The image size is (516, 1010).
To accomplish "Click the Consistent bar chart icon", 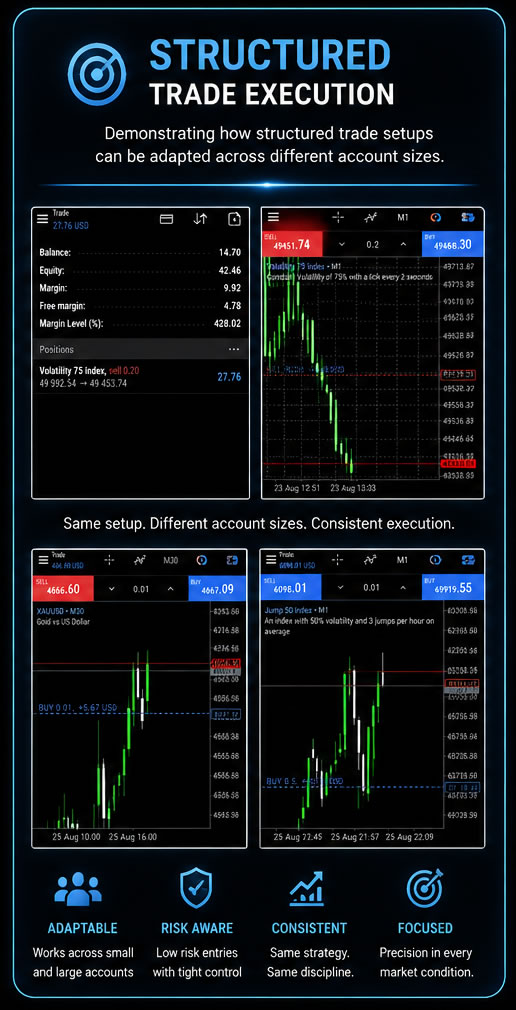I will tap(307, 888).
